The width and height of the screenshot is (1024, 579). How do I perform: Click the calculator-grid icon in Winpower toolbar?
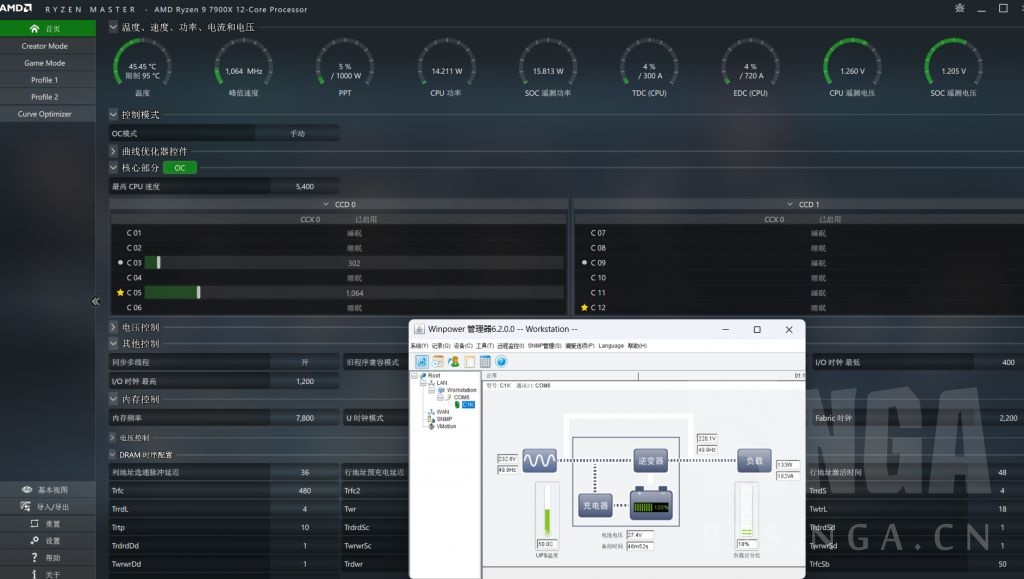point(485,361)
